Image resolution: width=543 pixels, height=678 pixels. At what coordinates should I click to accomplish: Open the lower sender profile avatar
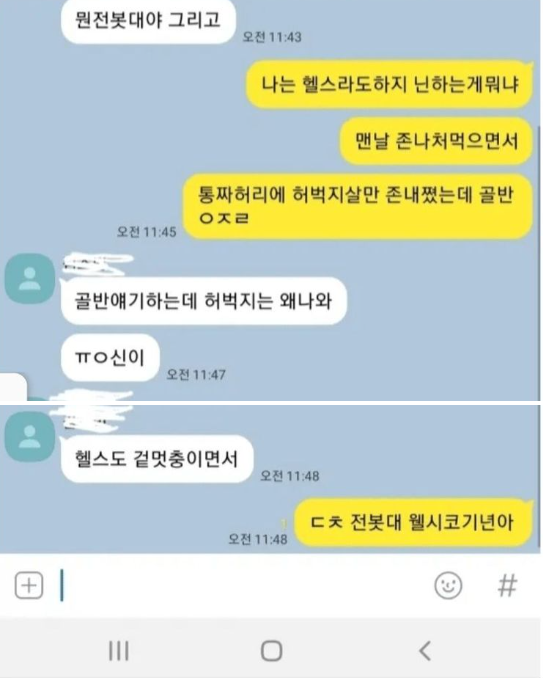click(x=29, y=436)
